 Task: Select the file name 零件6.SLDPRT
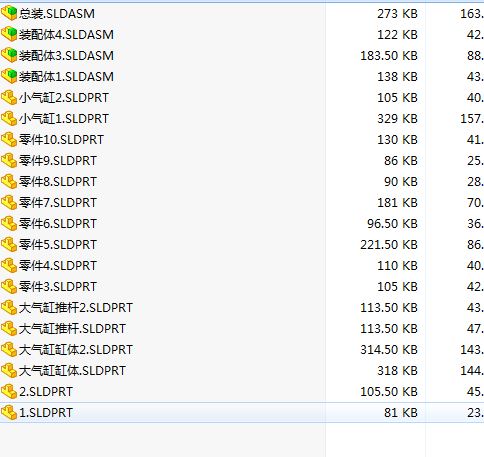[58, 224]
